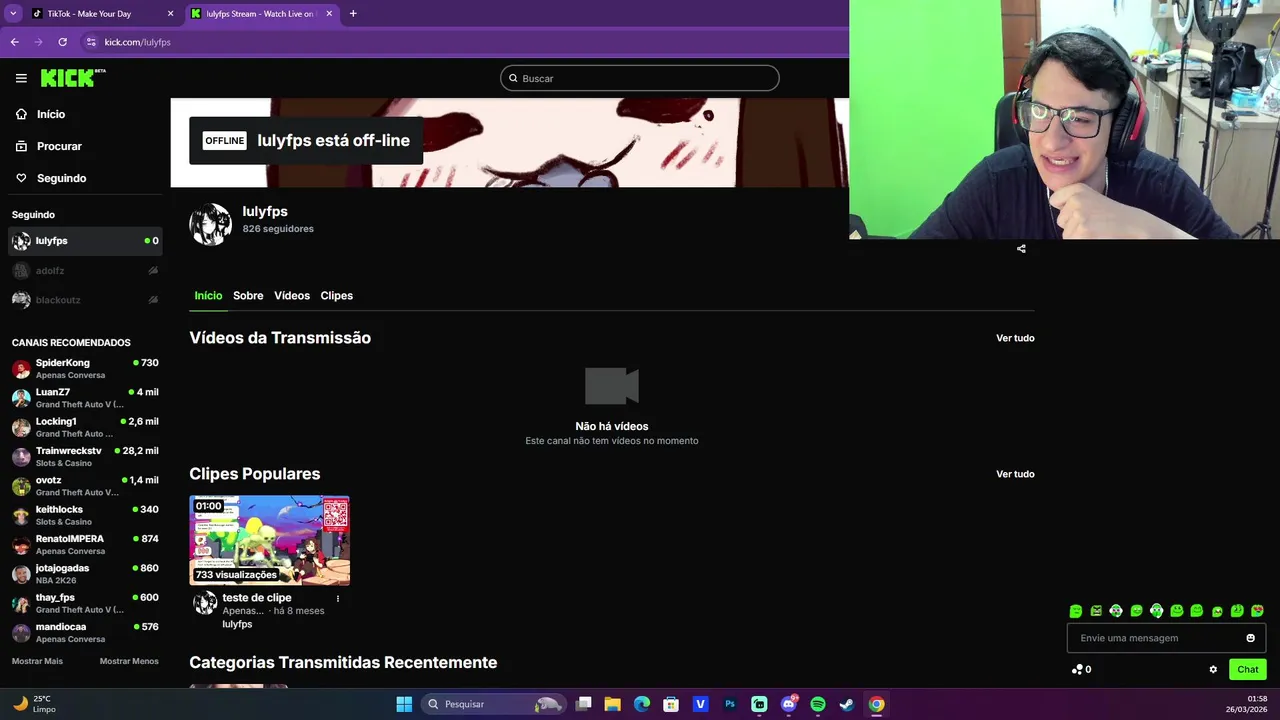Image resolution: width=1280 pixels, height=720 pixels.
Task: Open the mandiocaa recommended channel
Action: 85,632
